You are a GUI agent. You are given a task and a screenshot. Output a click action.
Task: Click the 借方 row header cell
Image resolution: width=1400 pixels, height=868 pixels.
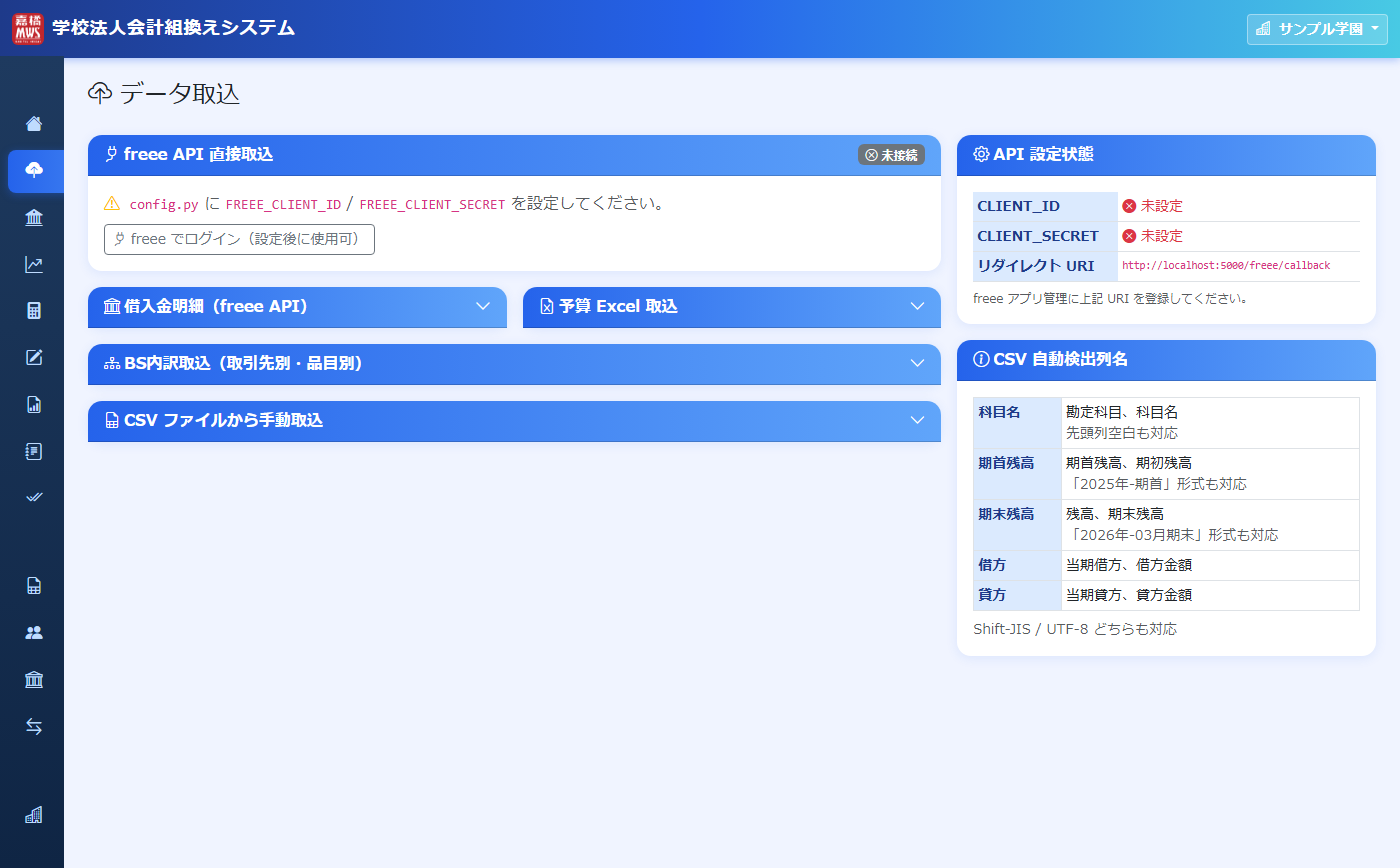click(x=1018, y=565)
